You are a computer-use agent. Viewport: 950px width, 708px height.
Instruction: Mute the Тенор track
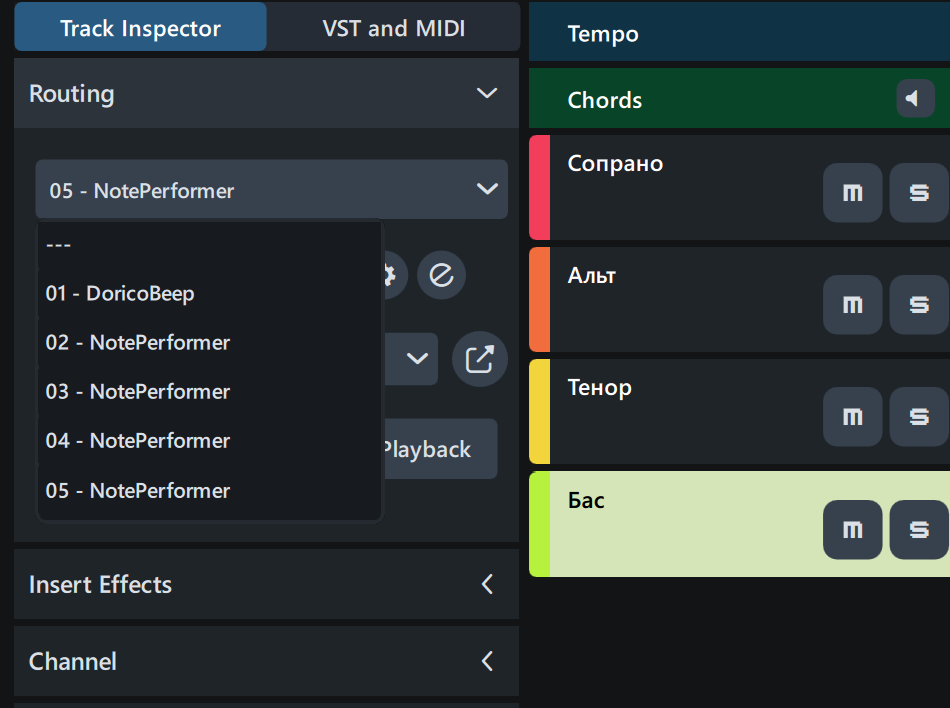852,417
